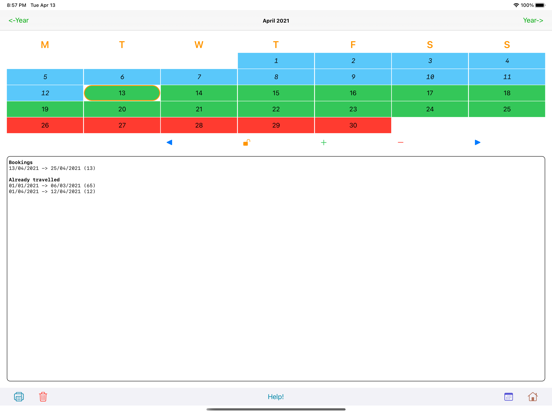This screenshot has height=414, width=552.
Task: Return home with the house icon
Action: 533,397
